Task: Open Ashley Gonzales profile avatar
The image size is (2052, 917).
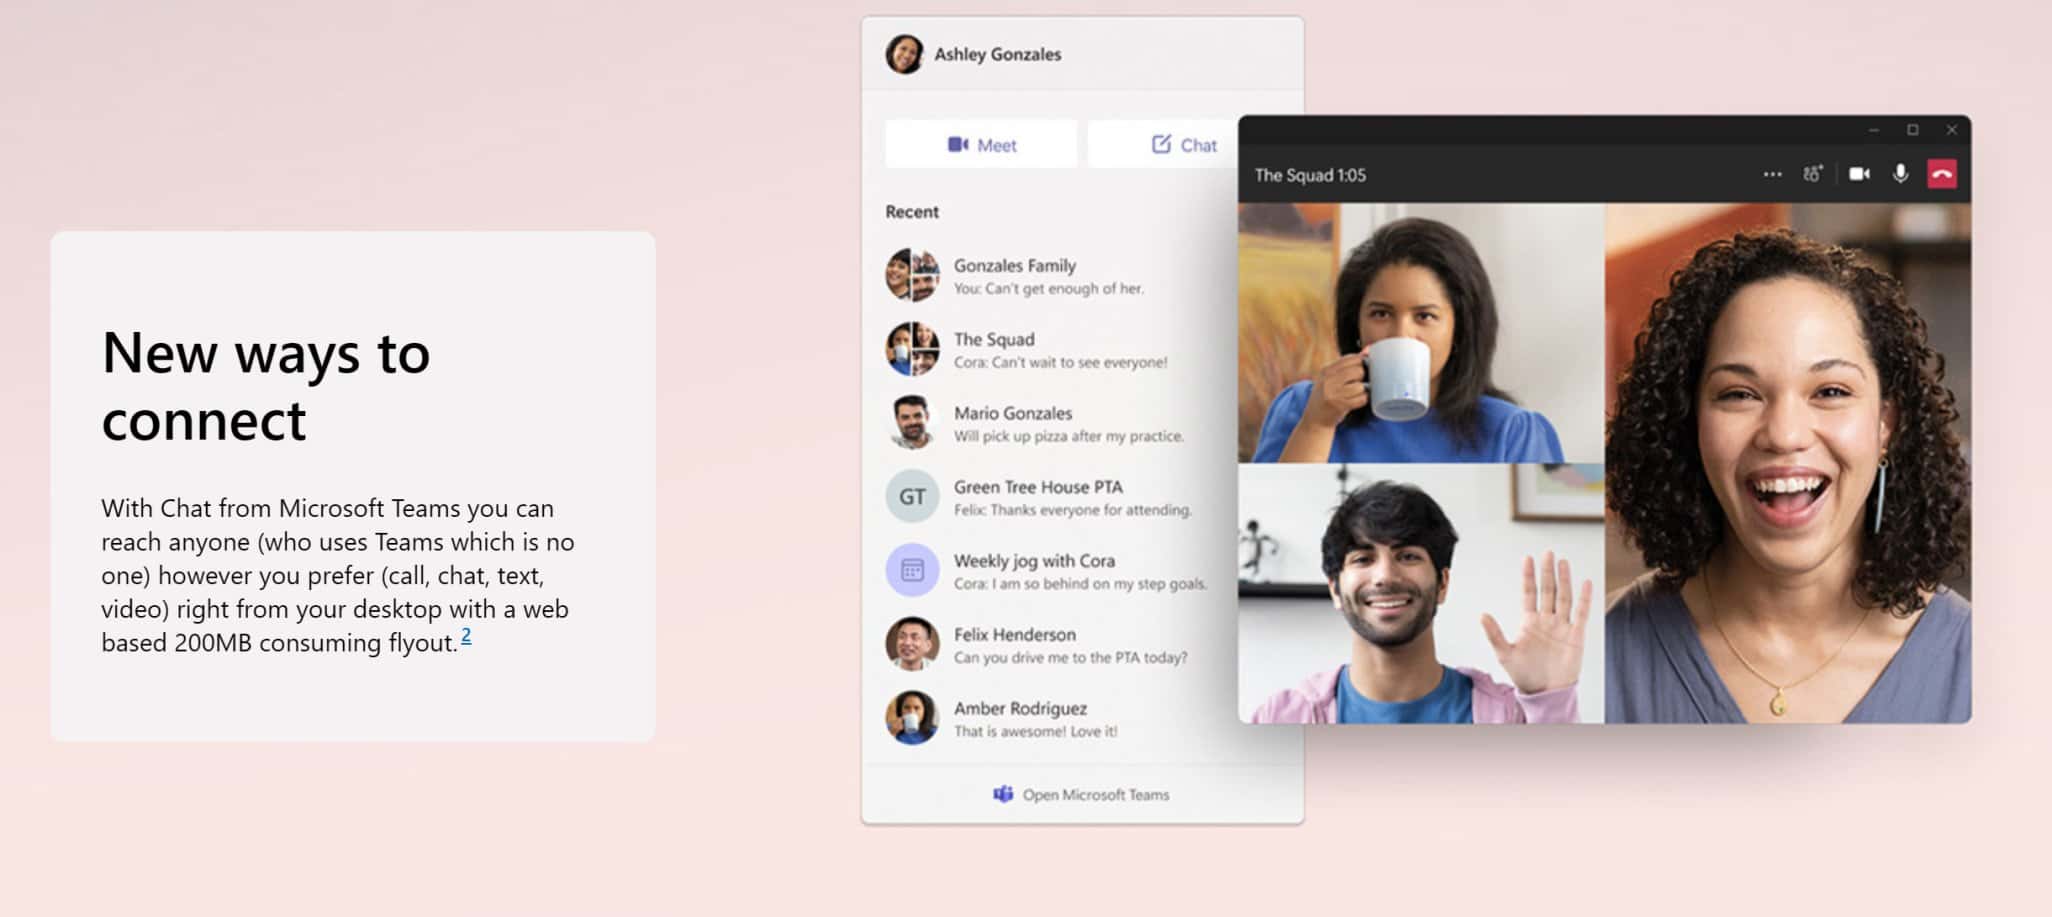Action: (x=904, y=54)
